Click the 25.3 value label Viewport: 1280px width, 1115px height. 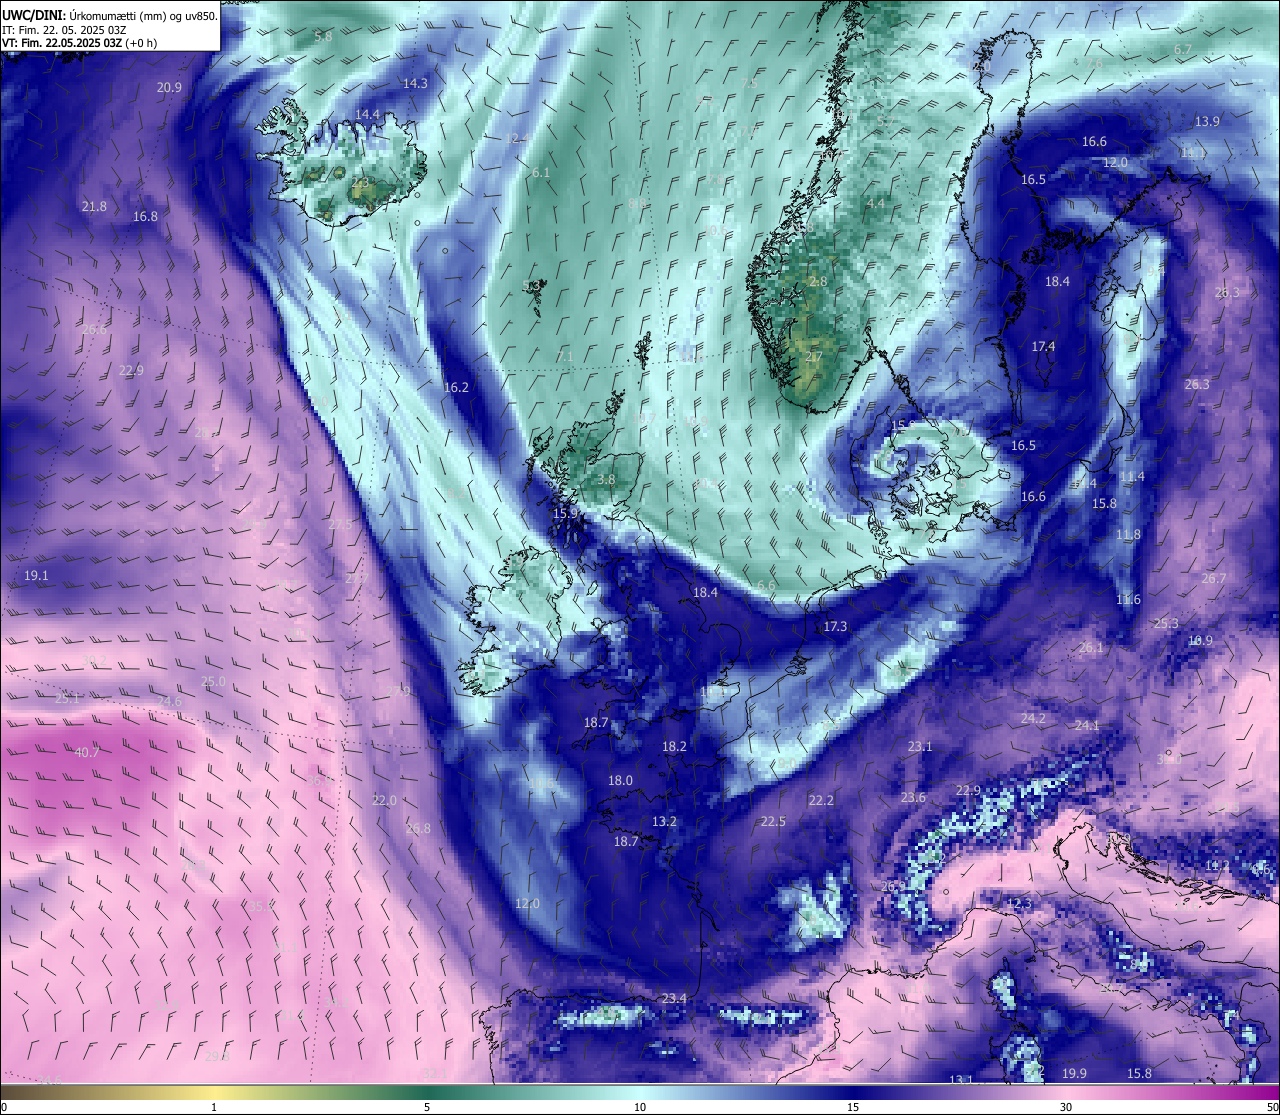[x=1166, y=624]
